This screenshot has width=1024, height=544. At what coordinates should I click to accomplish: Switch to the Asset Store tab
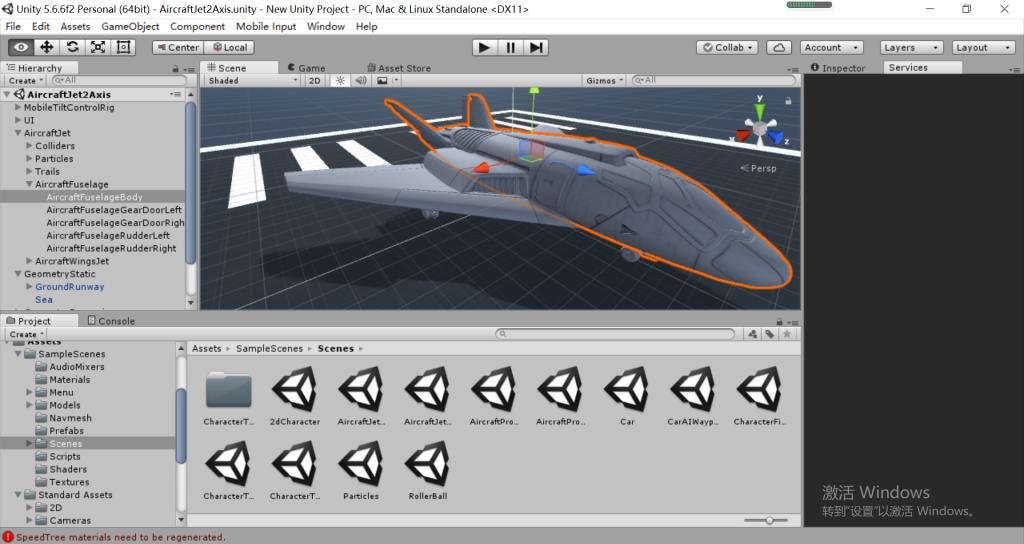tap(398, 67)
